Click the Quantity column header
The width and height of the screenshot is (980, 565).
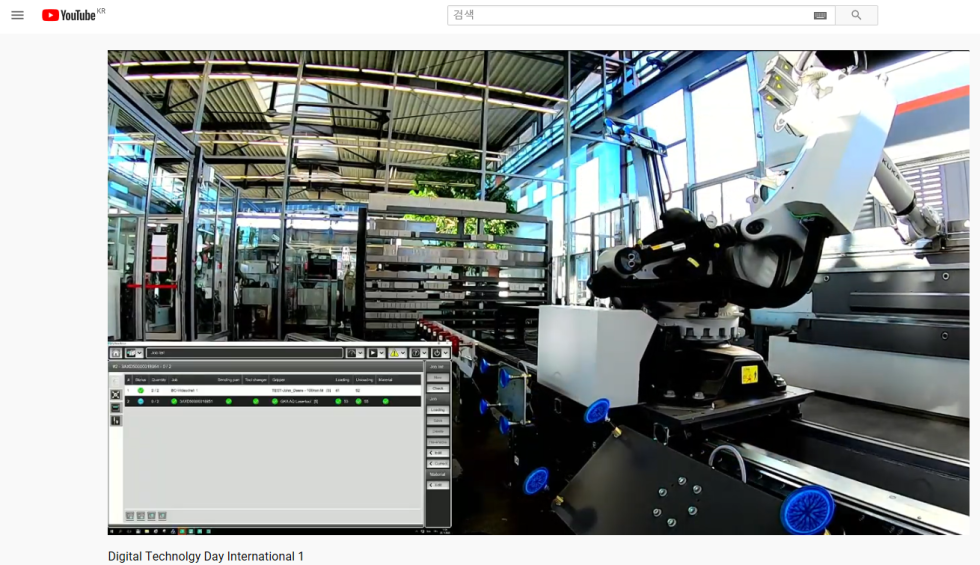(x=159, y=380)
